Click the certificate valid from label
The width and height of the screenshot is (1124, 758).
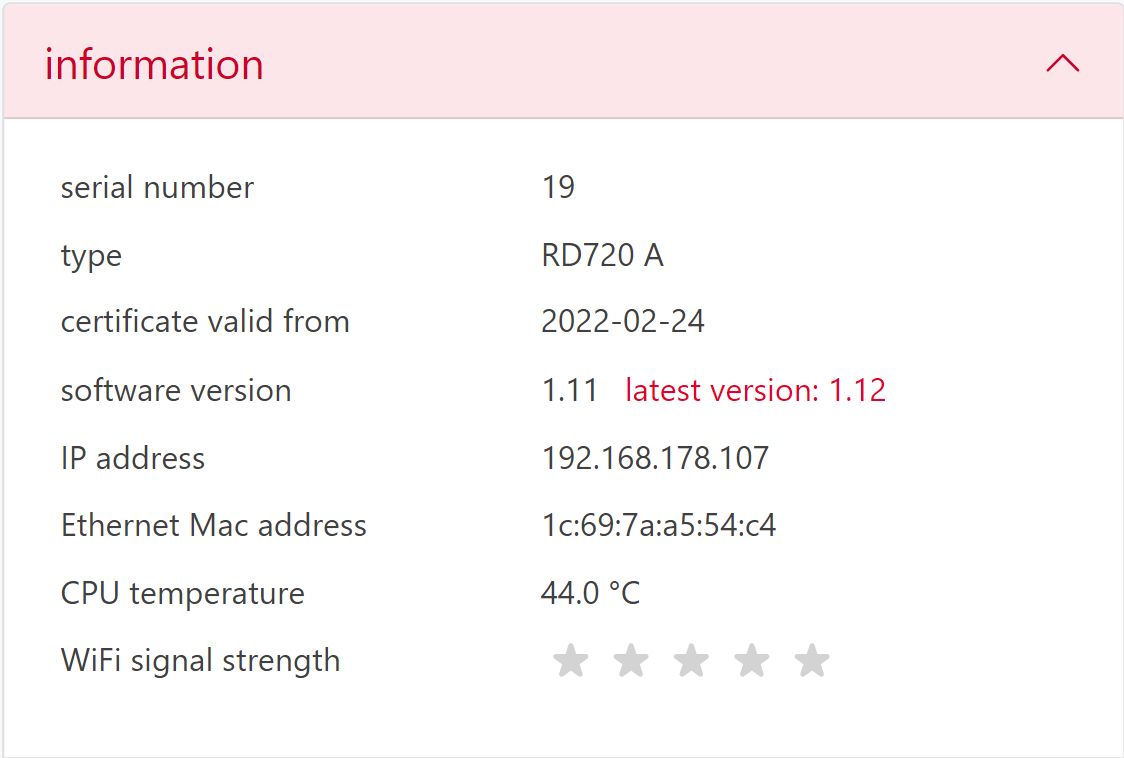point(205,321)
